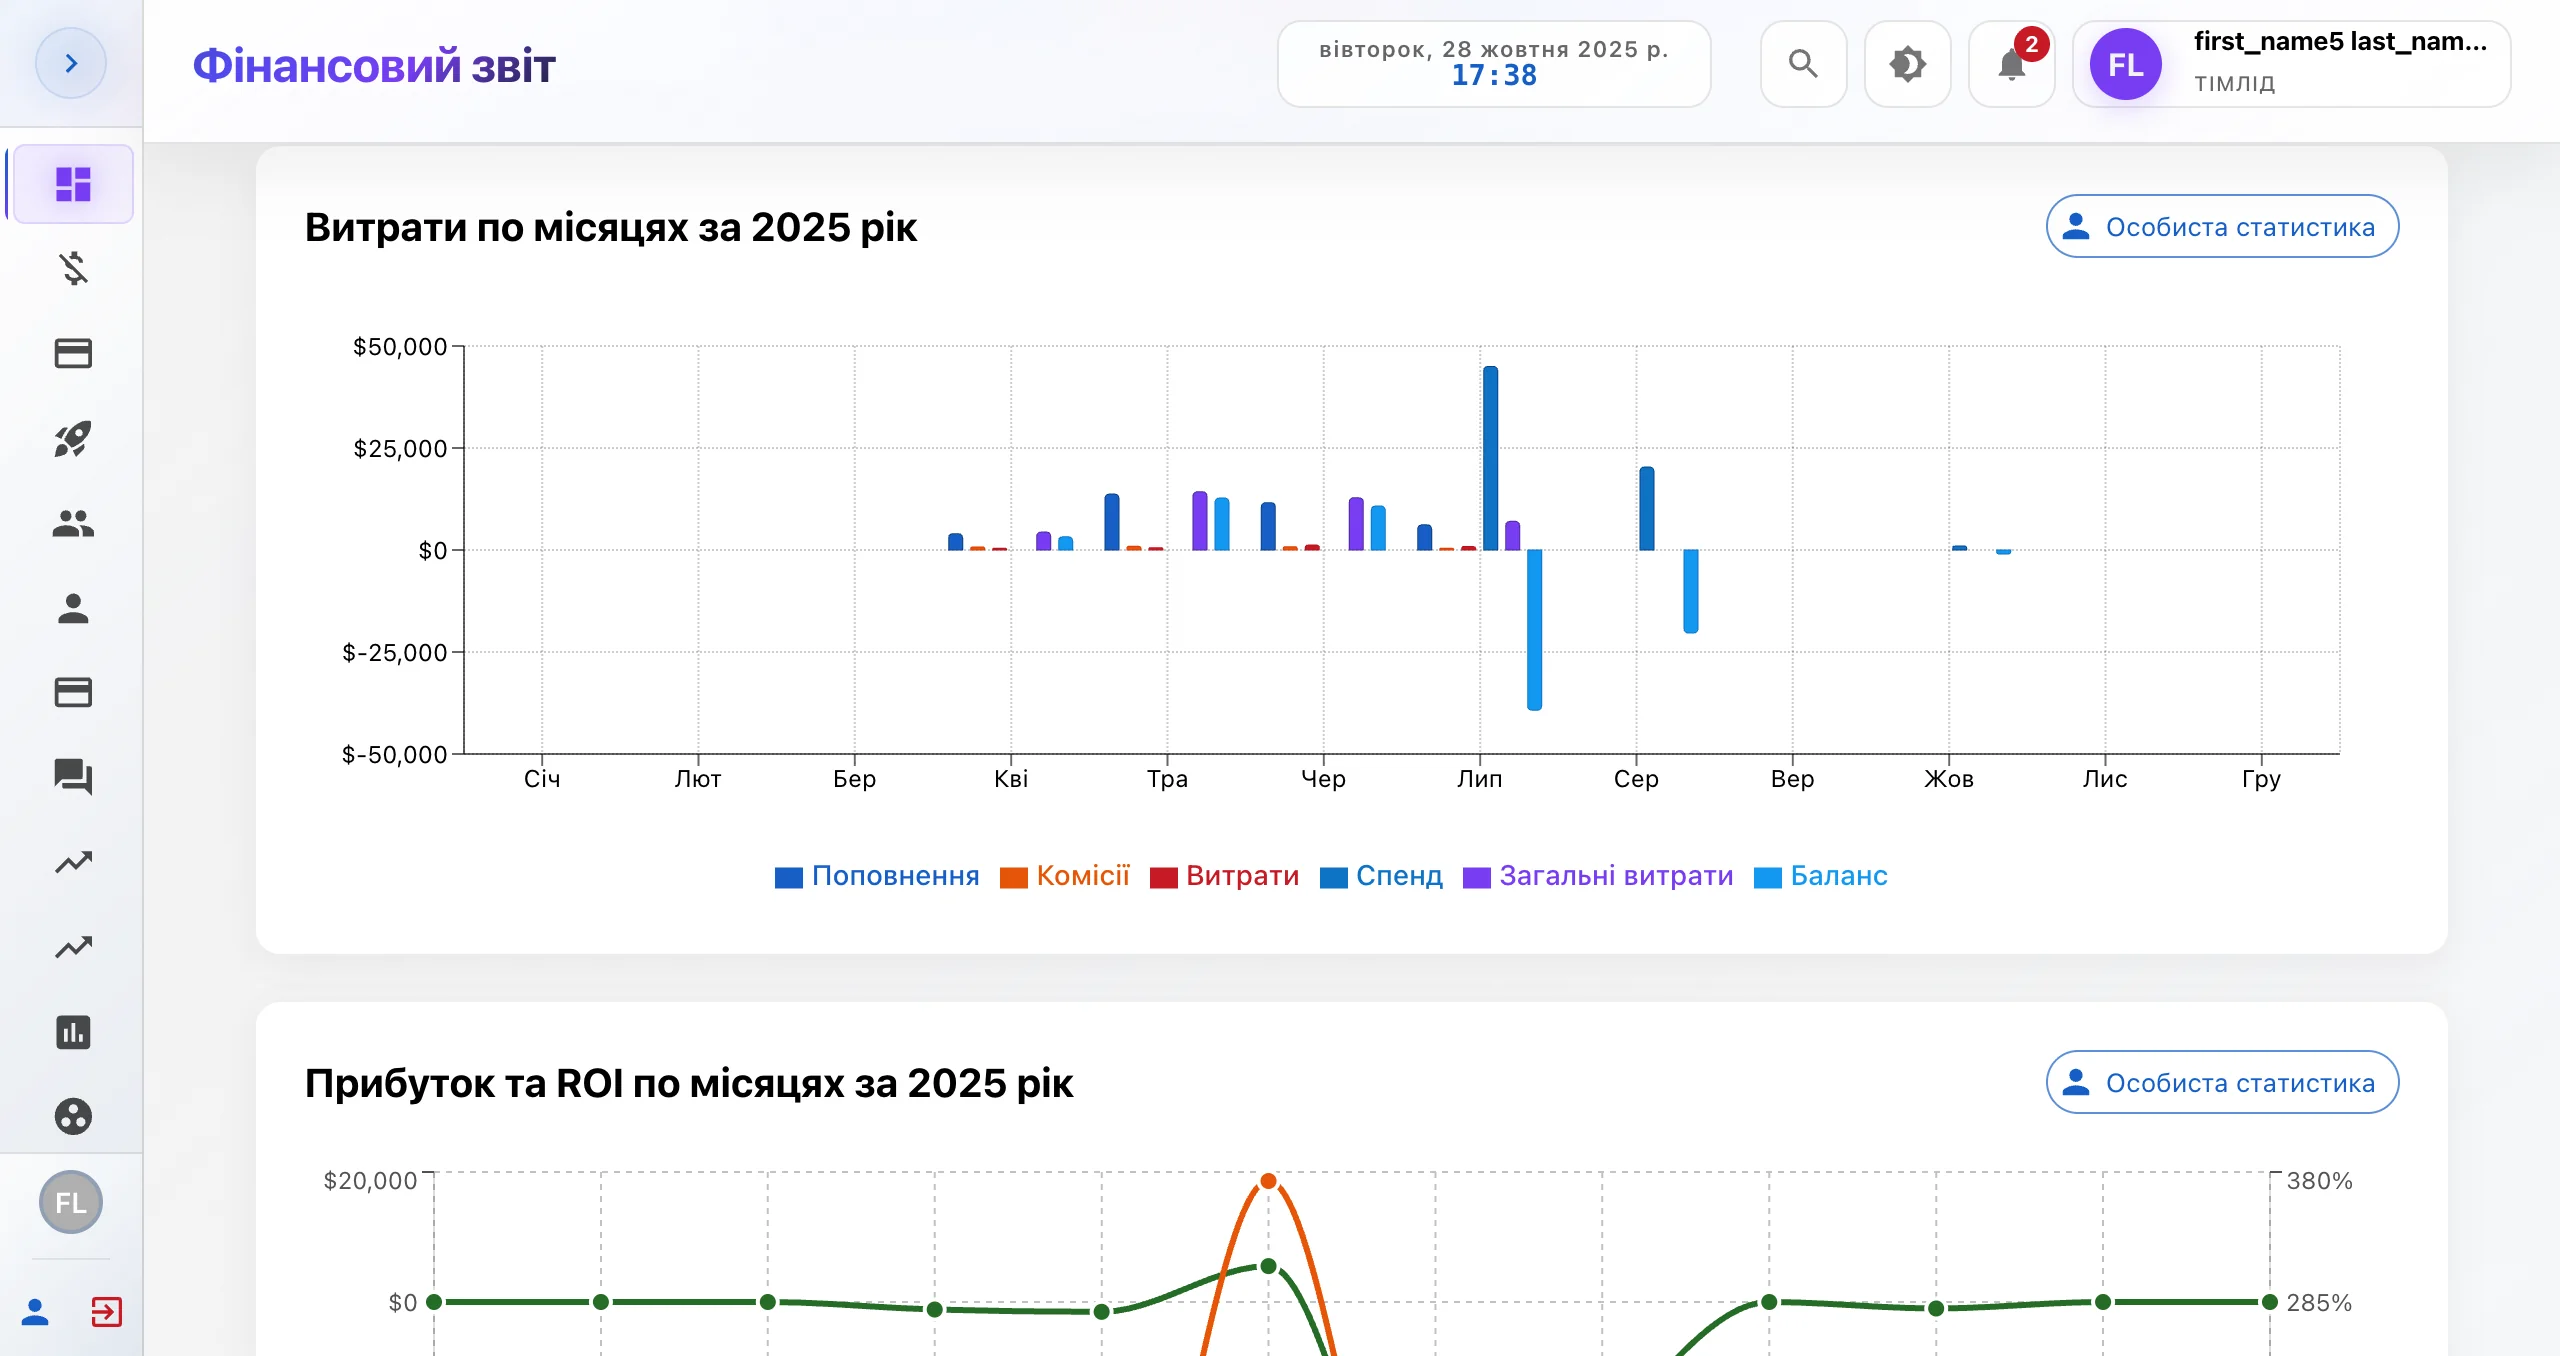Click the Сер month axis label
This screenshot has width=2560, height=1356.
pyautogui.click(x=1636, y=779)
